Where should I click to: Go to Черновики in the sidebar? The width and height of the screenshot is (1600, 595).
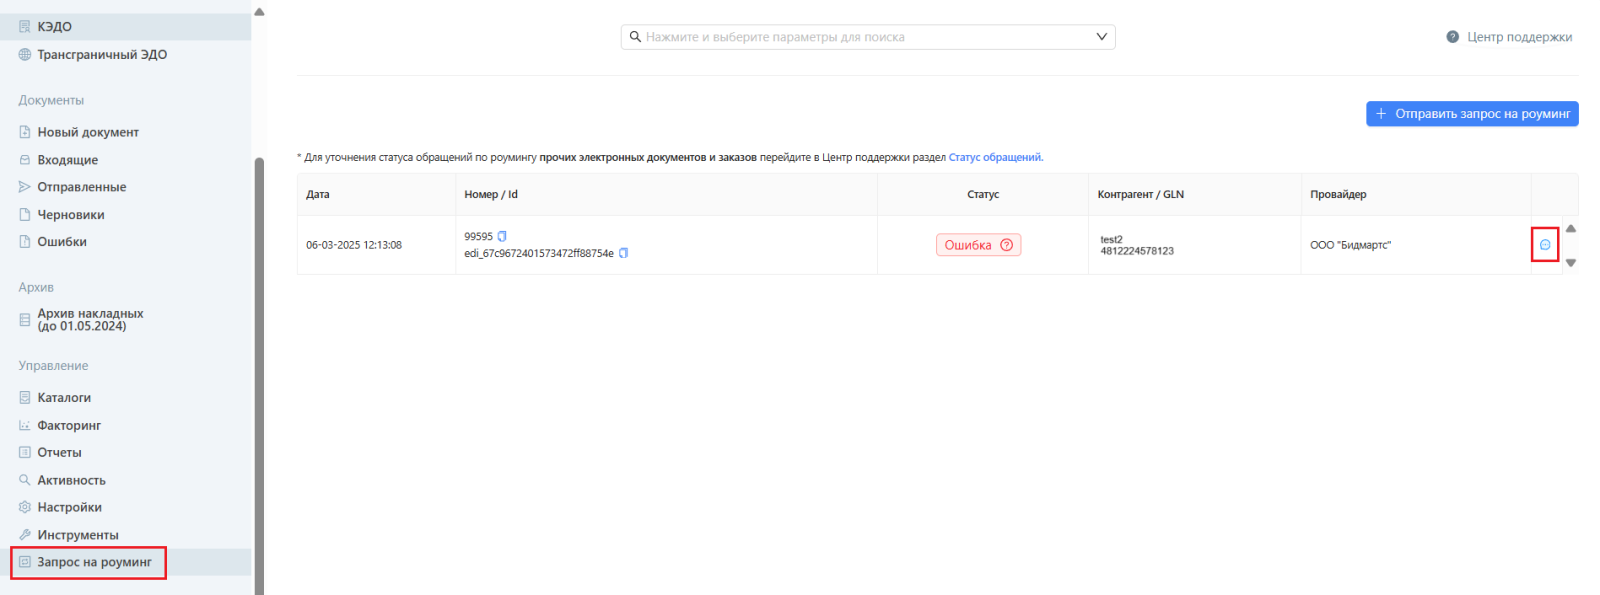[x=70, y=215]
